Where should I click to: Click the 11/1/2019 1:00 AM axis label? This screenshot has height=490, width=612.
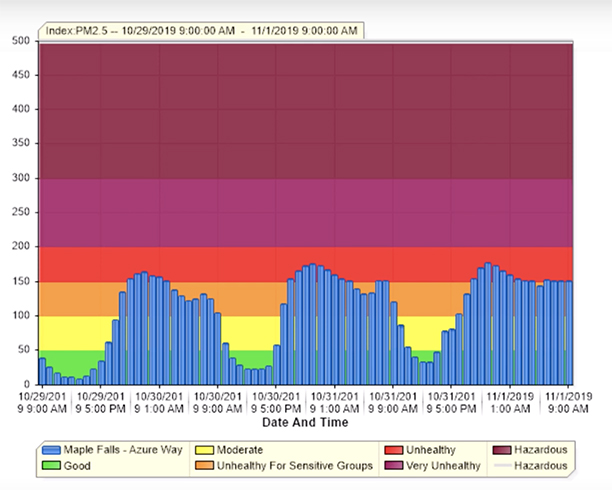[x=510, y=401]
